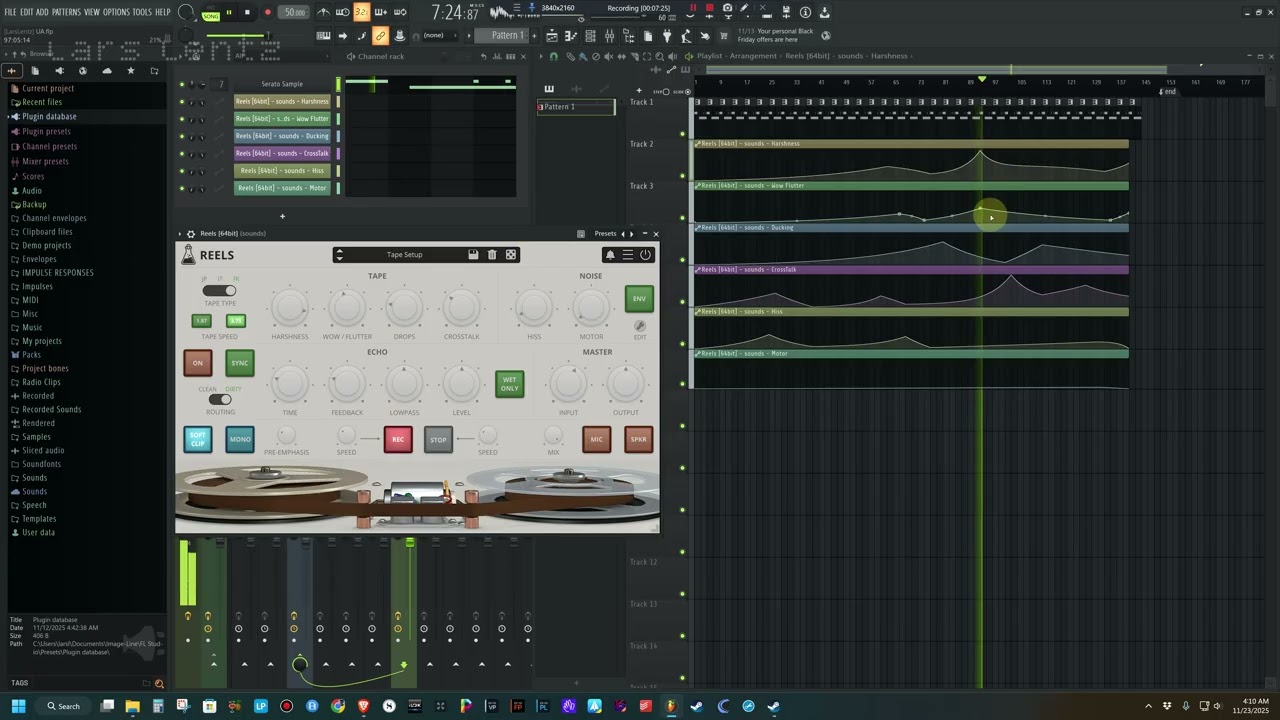Expand Channel presets folder

click(x=49, y=146)
